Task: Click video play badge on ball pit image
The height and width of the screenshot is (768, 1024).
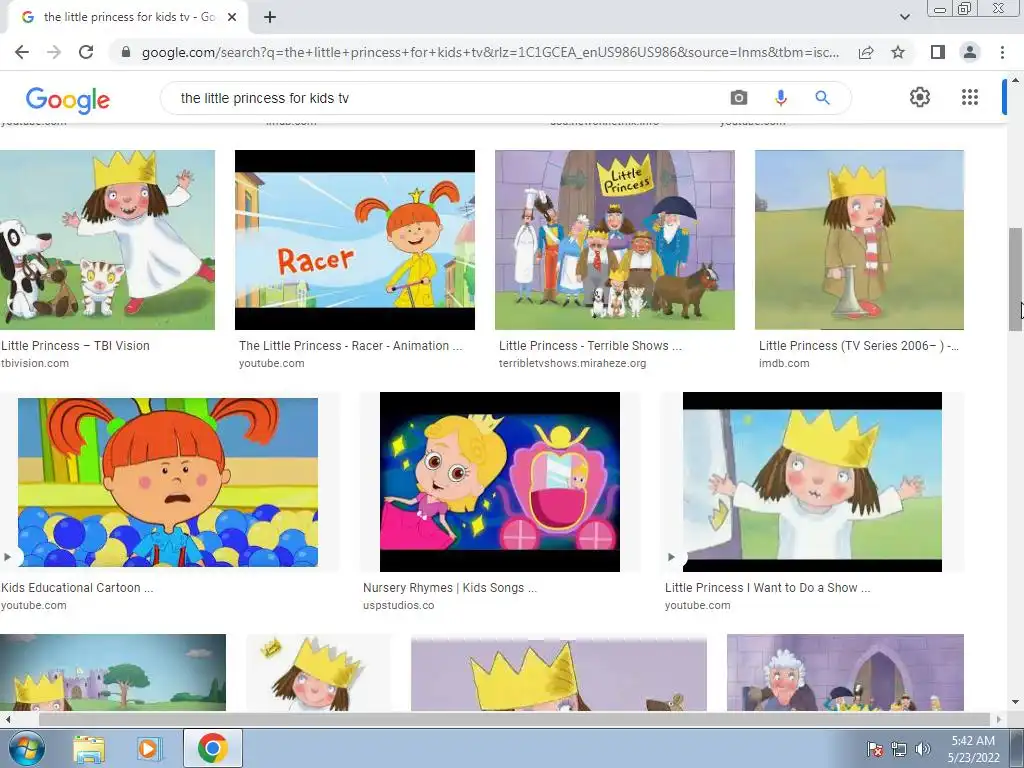Action: point(8,557)
